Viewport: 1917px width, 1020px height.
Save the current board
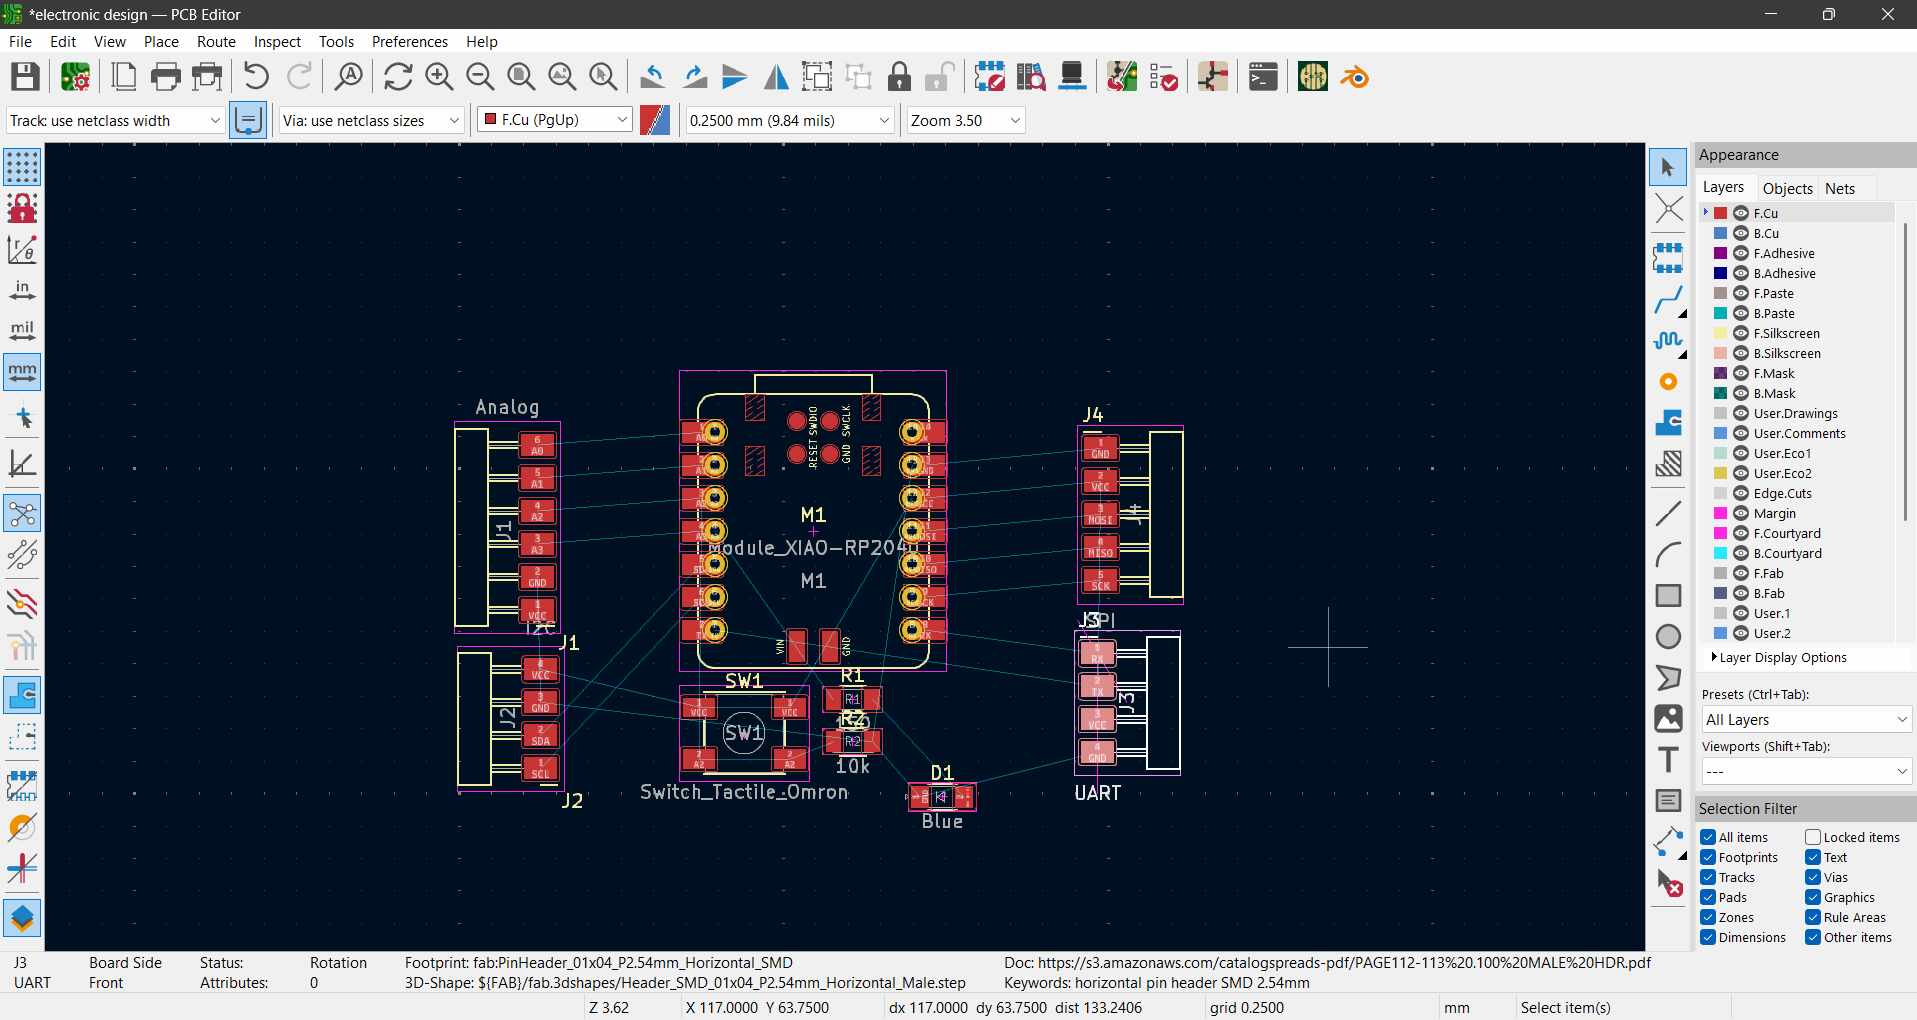tap(24, 76)
